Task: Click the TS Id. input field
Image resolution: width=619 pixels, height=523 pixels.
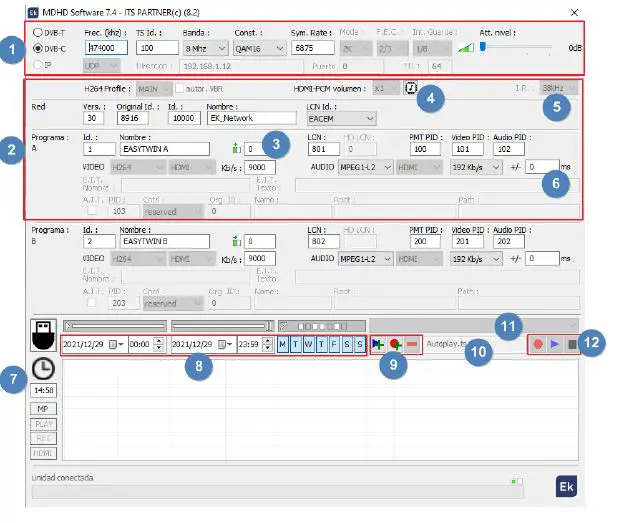Action: pos(157,48)
